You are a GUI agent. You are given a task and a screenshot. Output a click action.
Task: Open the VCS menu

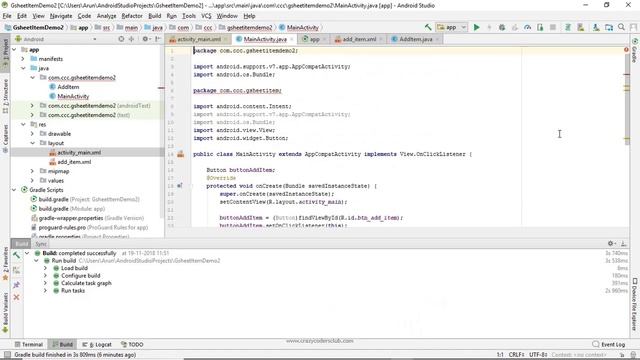(x=206, y=16)
